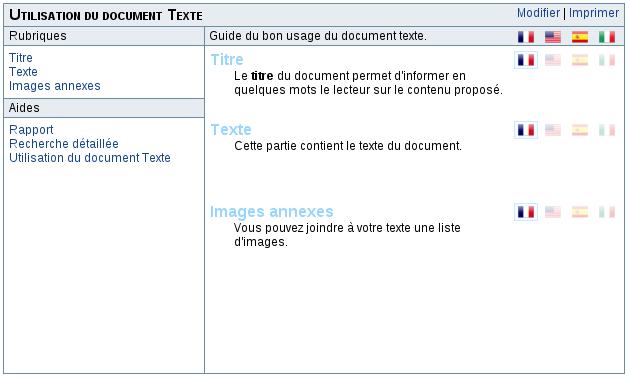Click the Imprimer link

point(593,13)
